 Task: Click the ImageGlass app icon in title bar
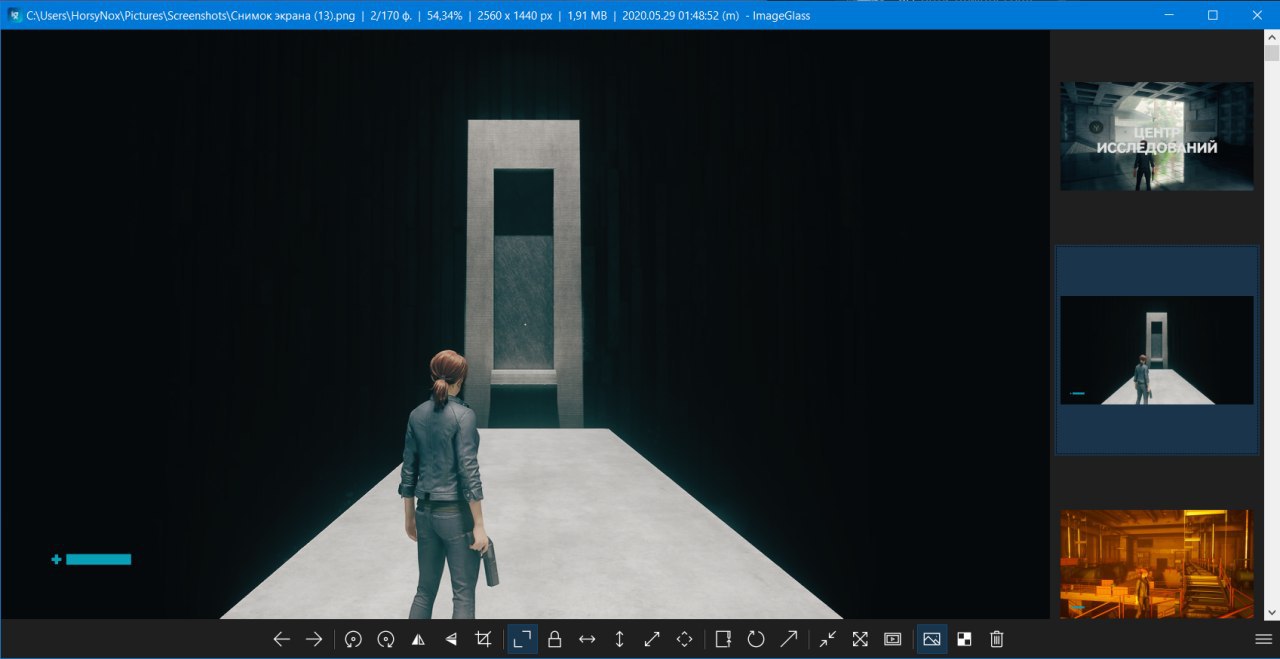pos(15,15)
